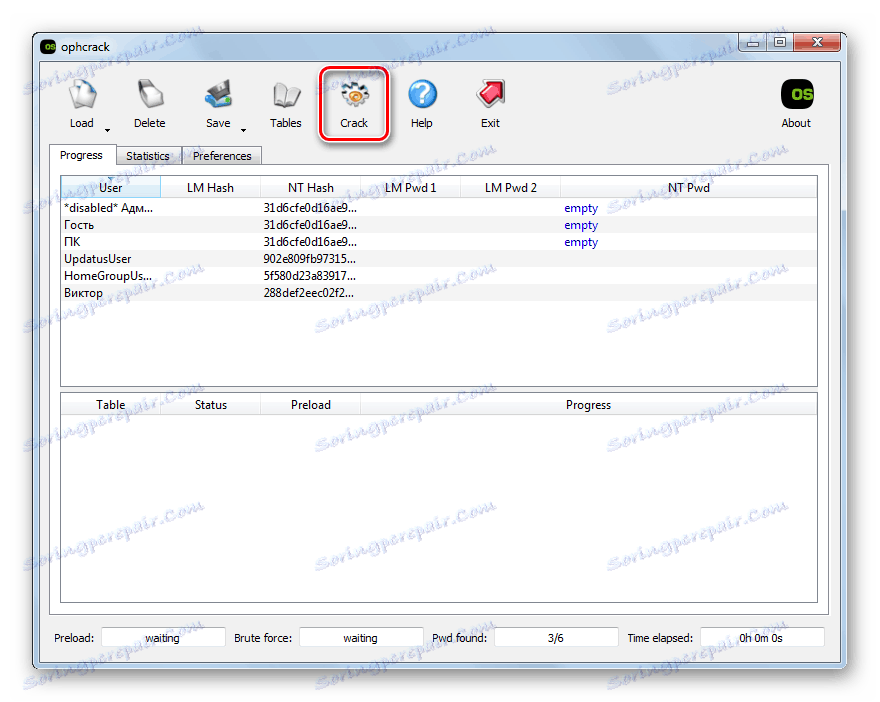Click the Delete toolbar icon
Image resolution: width=880 pixels, height=702 pixels.
(x=150, y=94)
